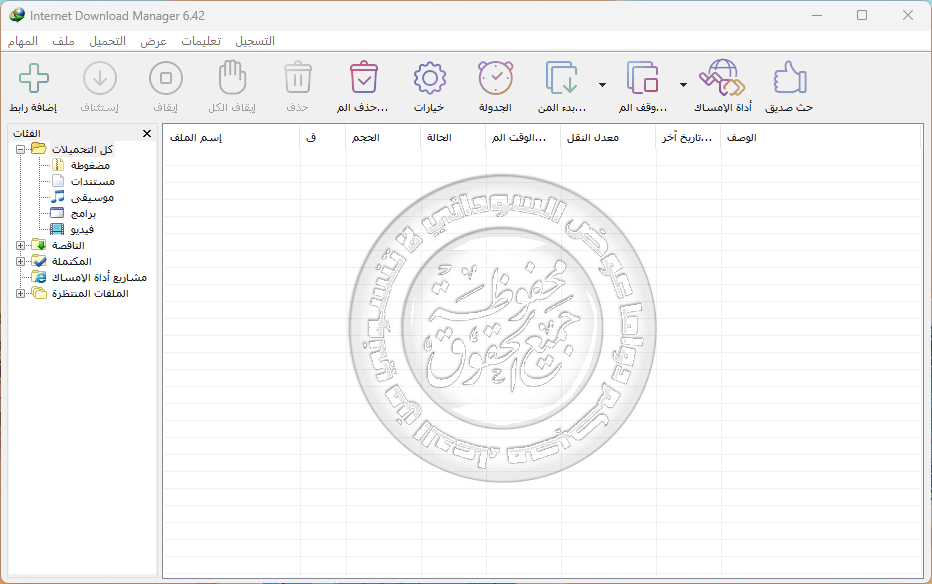The height and width of the screenshot is (584, 932).
Task: Open the Stop Queue dropdown arrow
Action: [x=683, y=85]
